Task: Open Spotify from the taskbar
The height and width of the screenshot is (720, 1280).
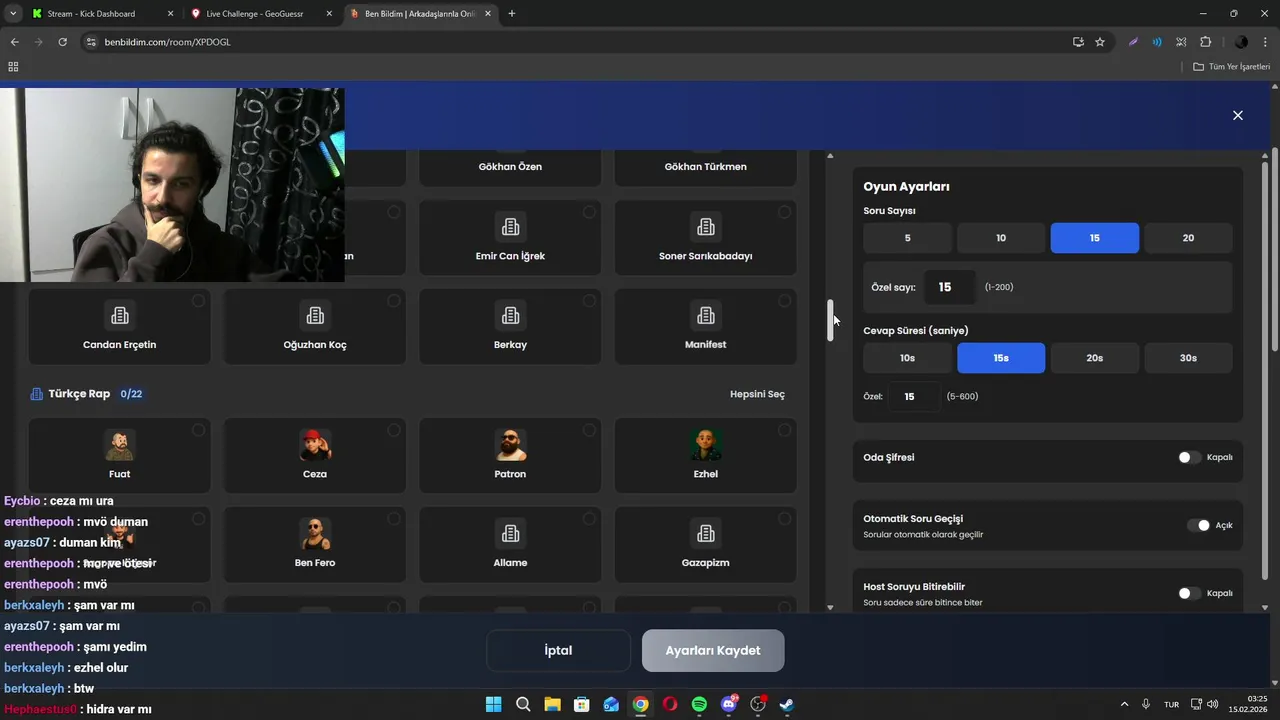Action: point(699,704)
